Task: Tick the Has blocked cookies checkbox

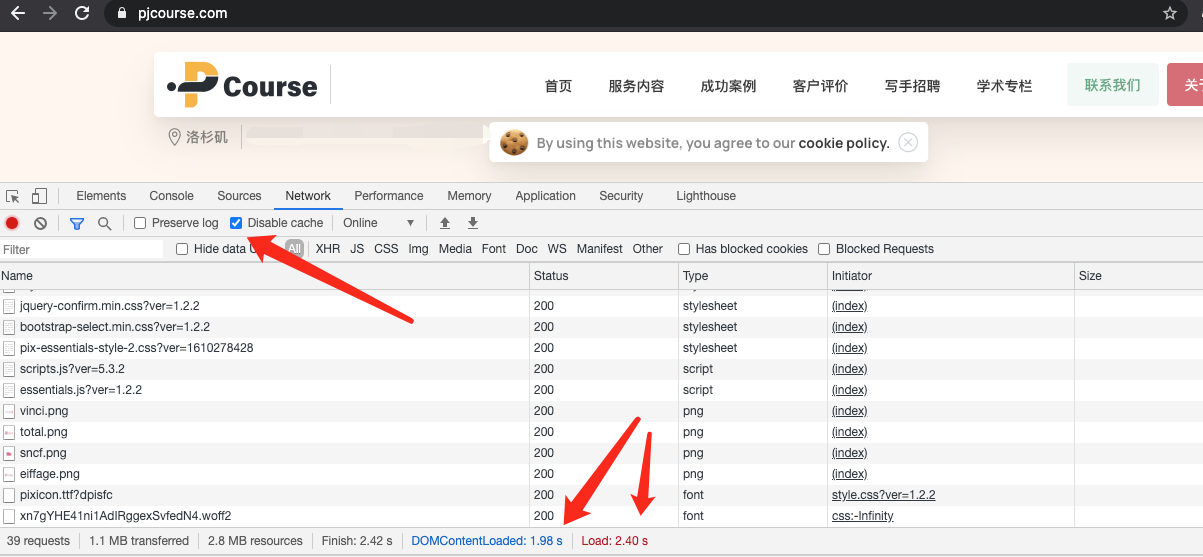Action: pyautogui.click(x=684, y=249)
